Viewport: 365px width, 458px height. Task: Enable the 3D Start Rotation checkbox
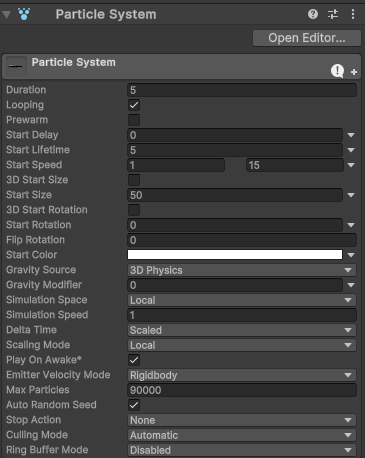(134, 210)
